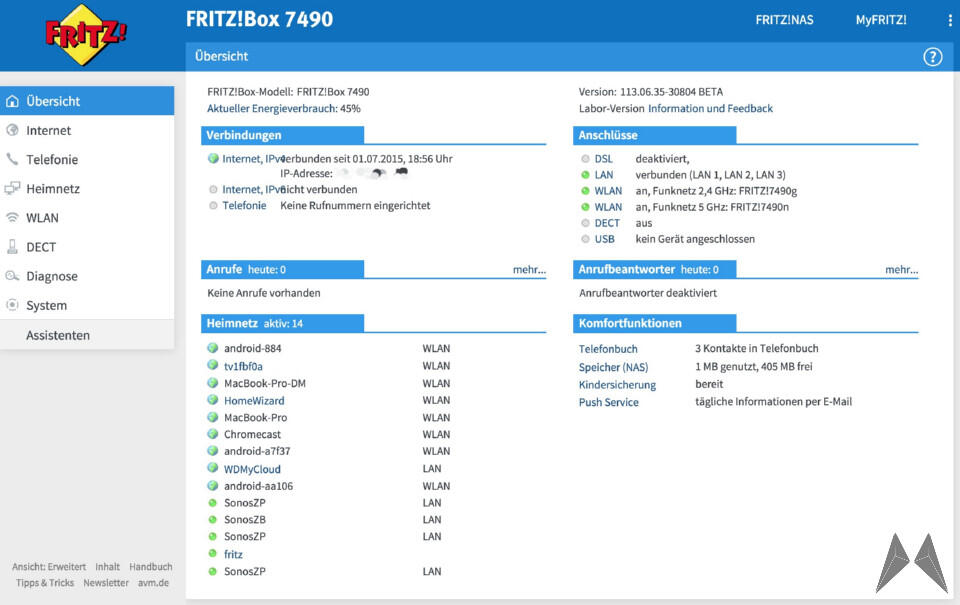Open the Inhalt footer link
960x605 pixels.
pyautogui.click(x=107, y=567)
